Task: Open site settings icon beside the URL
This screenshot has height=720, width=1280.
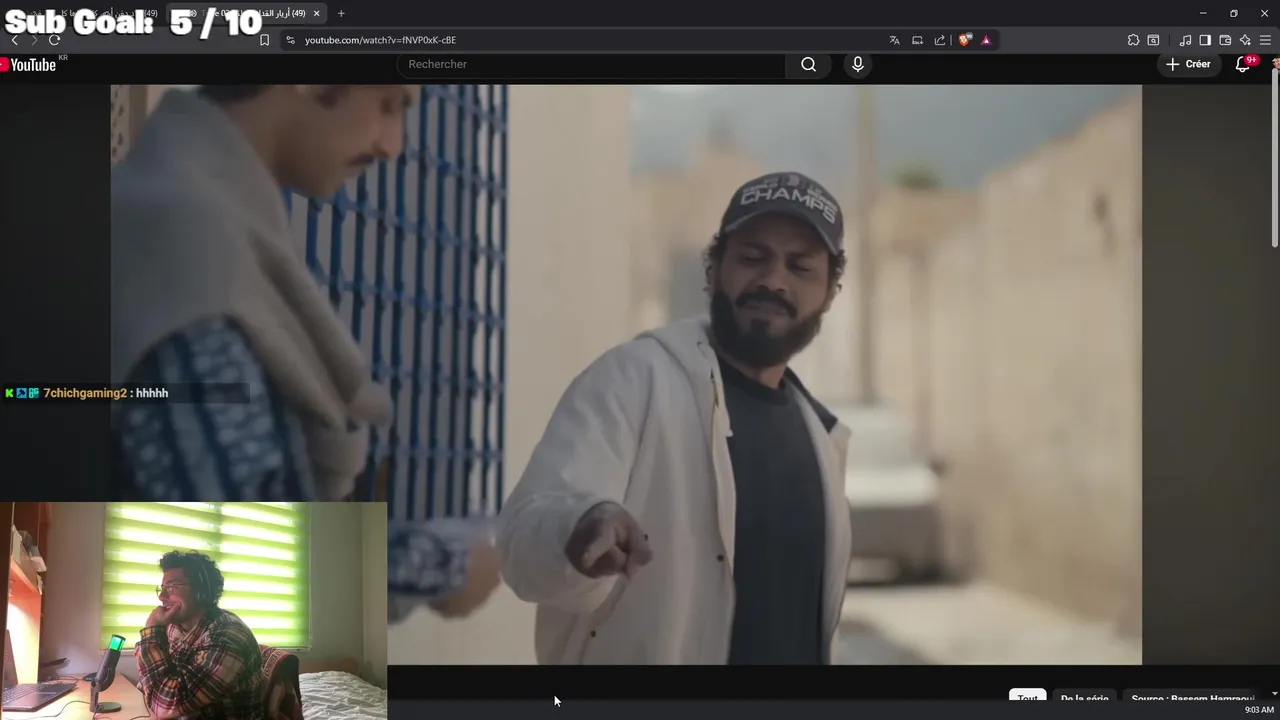Action: (290, 40)
